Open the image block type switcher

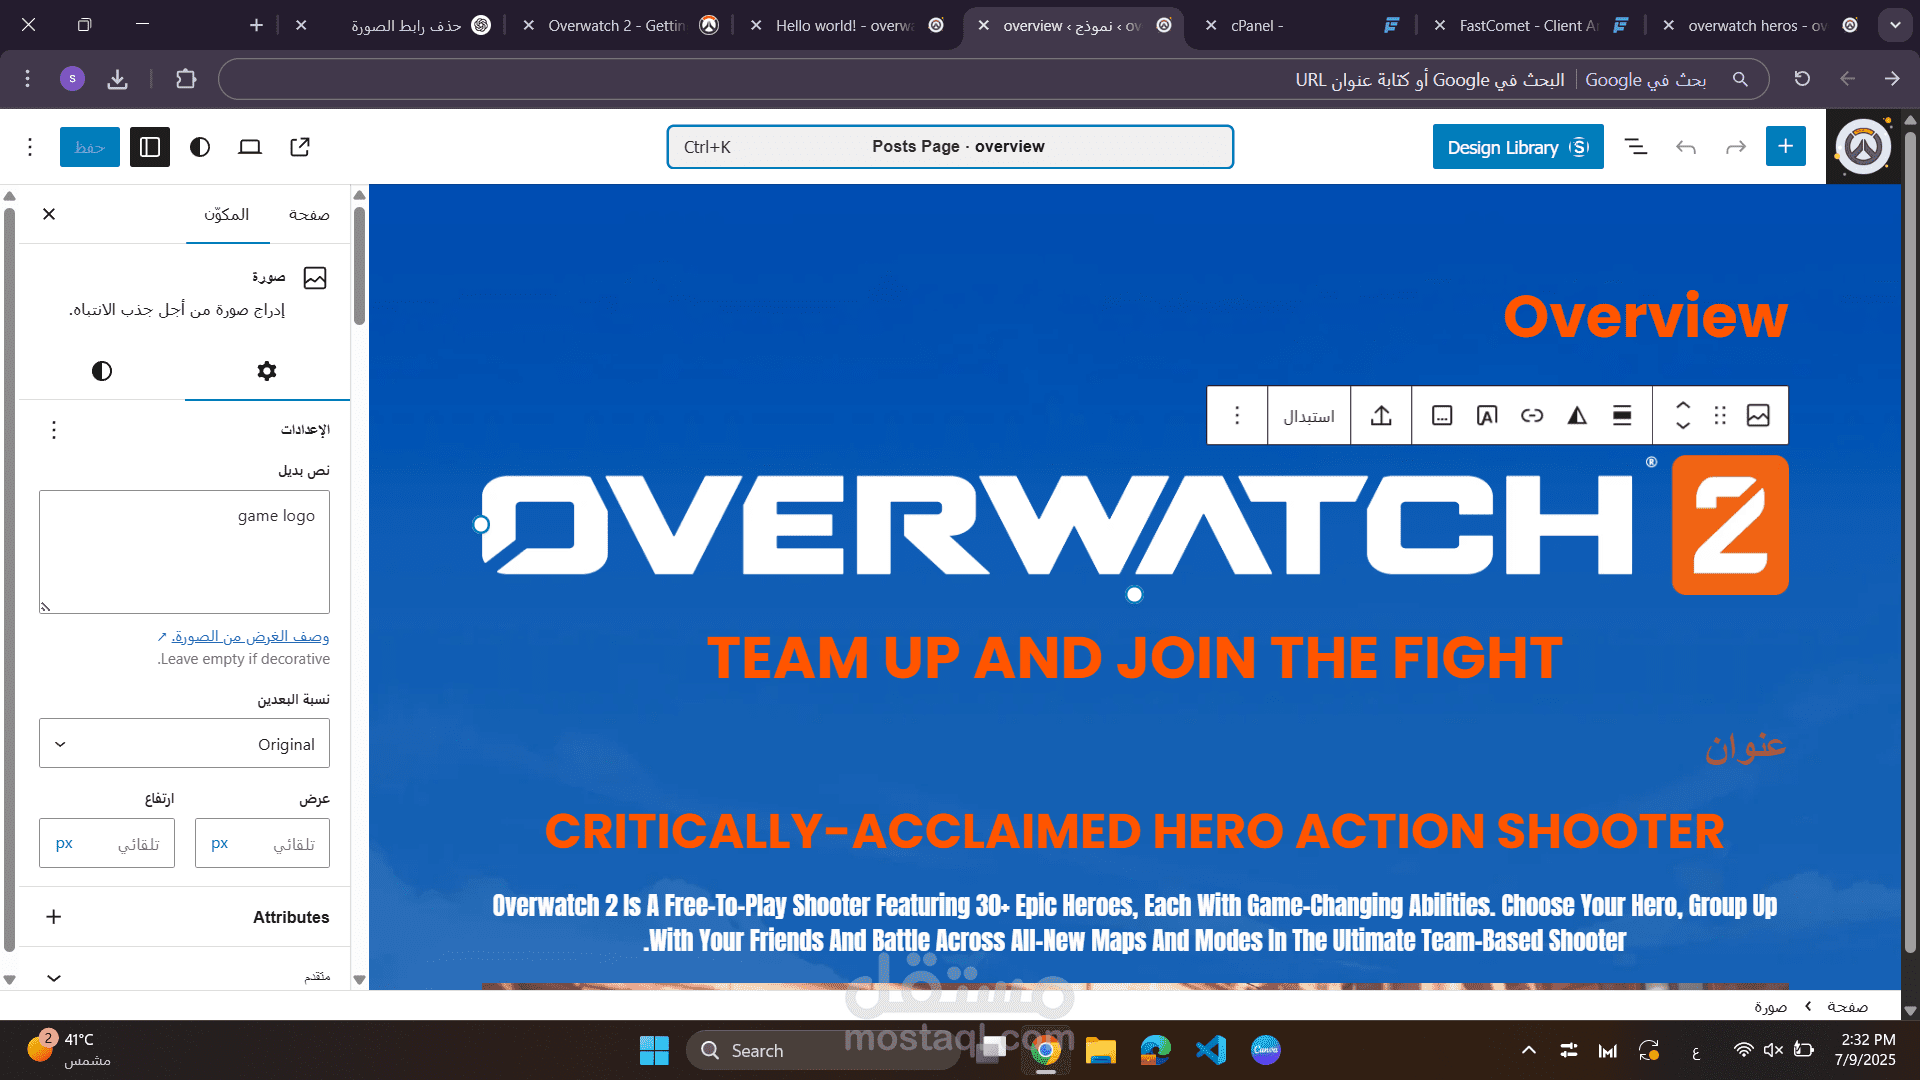point(1758,415)
